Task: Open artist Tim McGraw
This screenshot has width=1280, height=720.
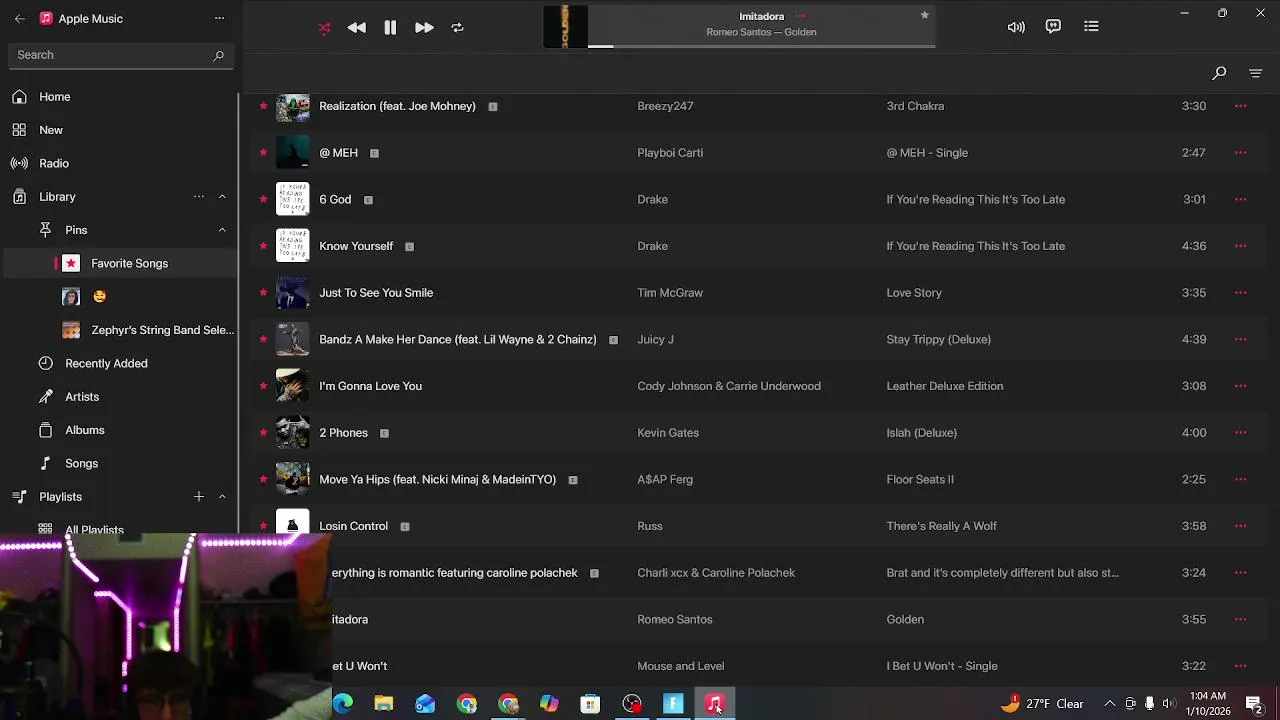Action: (670, 293)
